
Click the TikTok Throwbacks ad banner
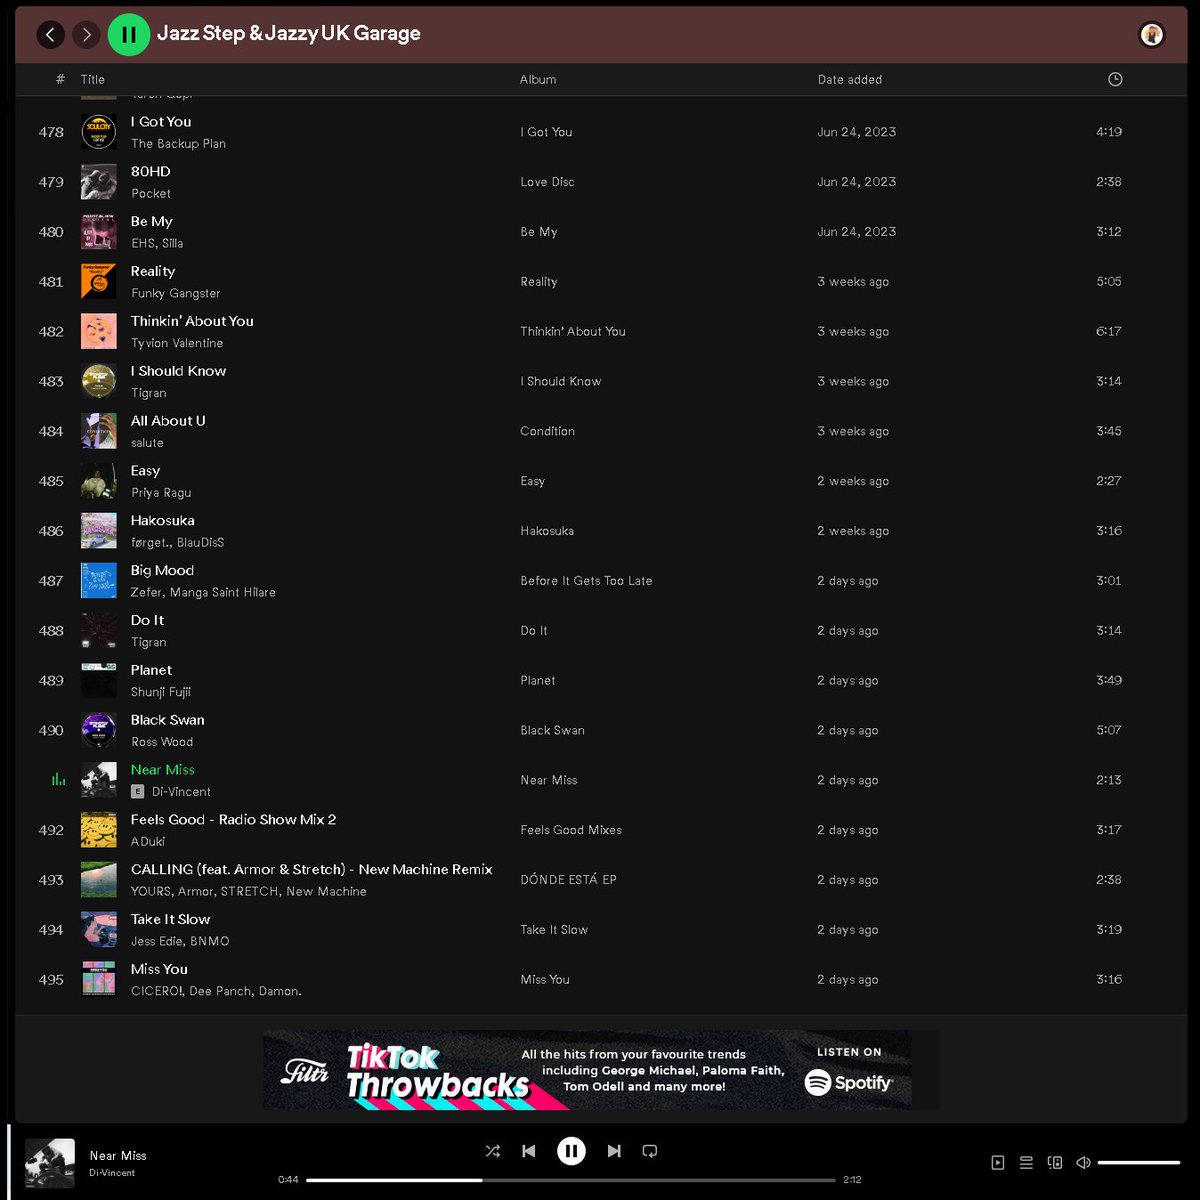point(600,1070)
